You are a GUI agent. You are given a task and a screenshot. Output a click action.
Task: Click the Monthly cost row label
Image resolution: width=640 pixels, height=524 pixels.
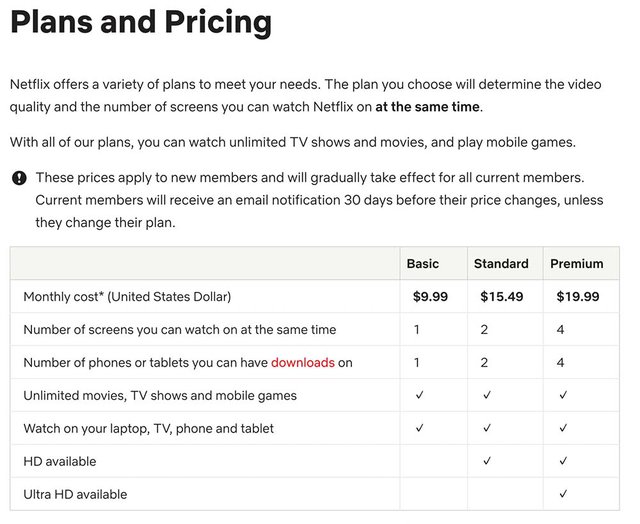click(127, 296)
